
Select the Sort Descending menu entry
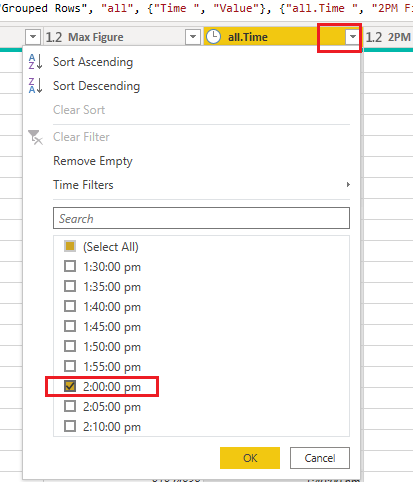click(96, 86)
